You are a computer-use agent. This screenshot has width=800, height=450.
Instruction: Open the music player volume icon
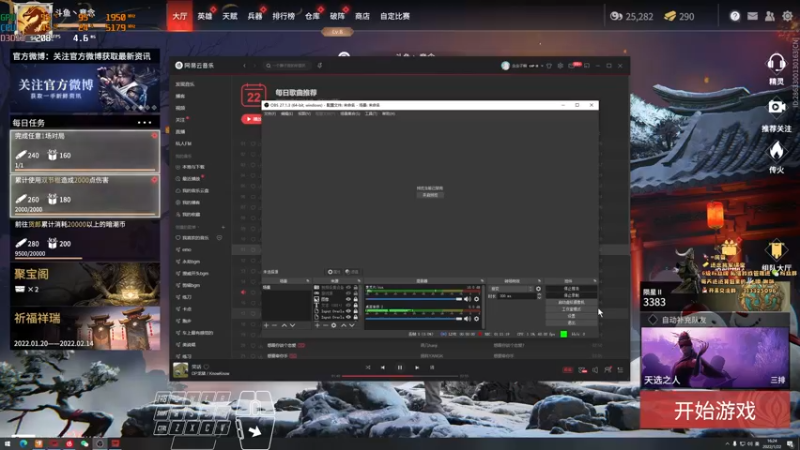click(x=595, y=370)
